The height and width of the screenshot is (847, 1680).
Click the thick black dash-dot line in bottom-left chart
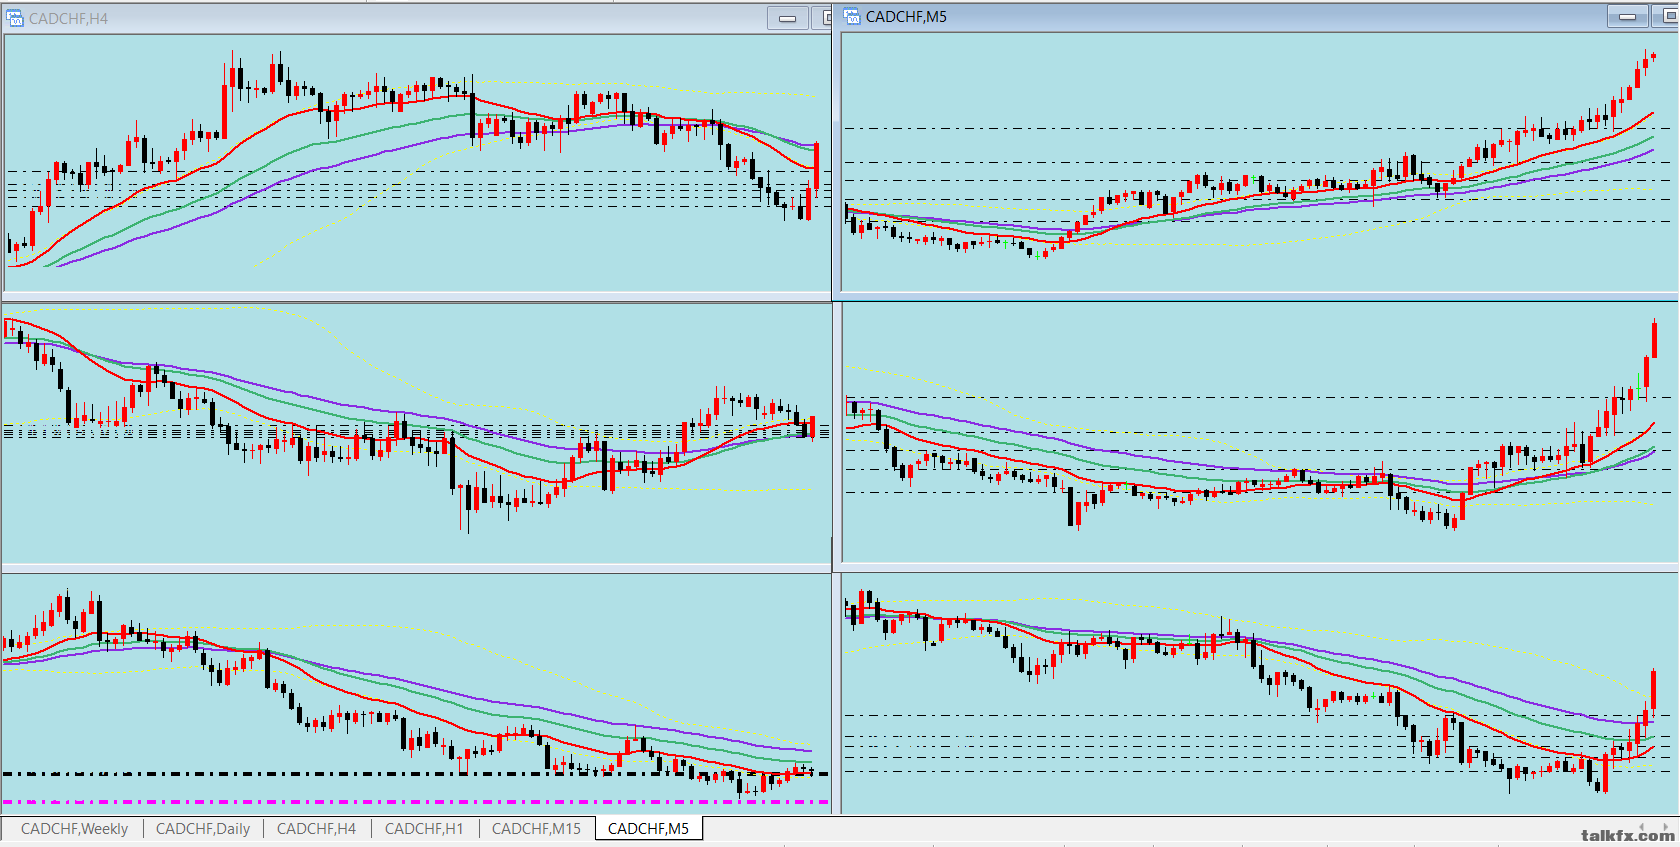[x=416, y=774]
